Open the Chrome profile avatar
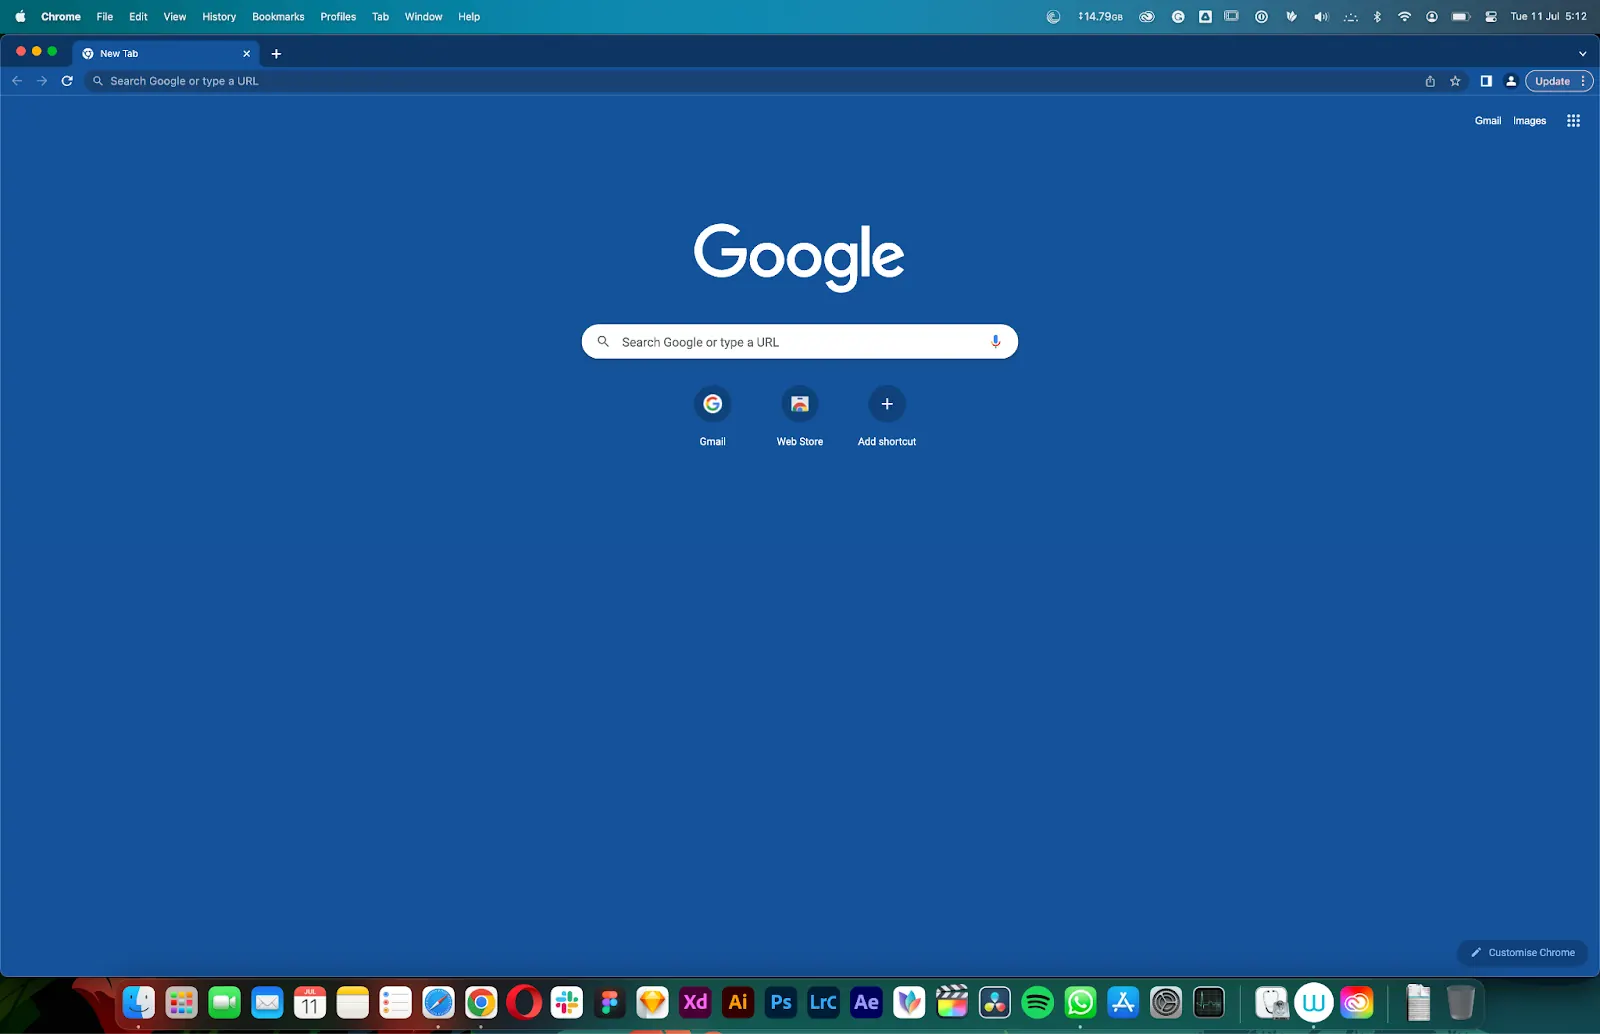The width and height of the screenshot is (1600, 1034). [x=1511, y=81]
